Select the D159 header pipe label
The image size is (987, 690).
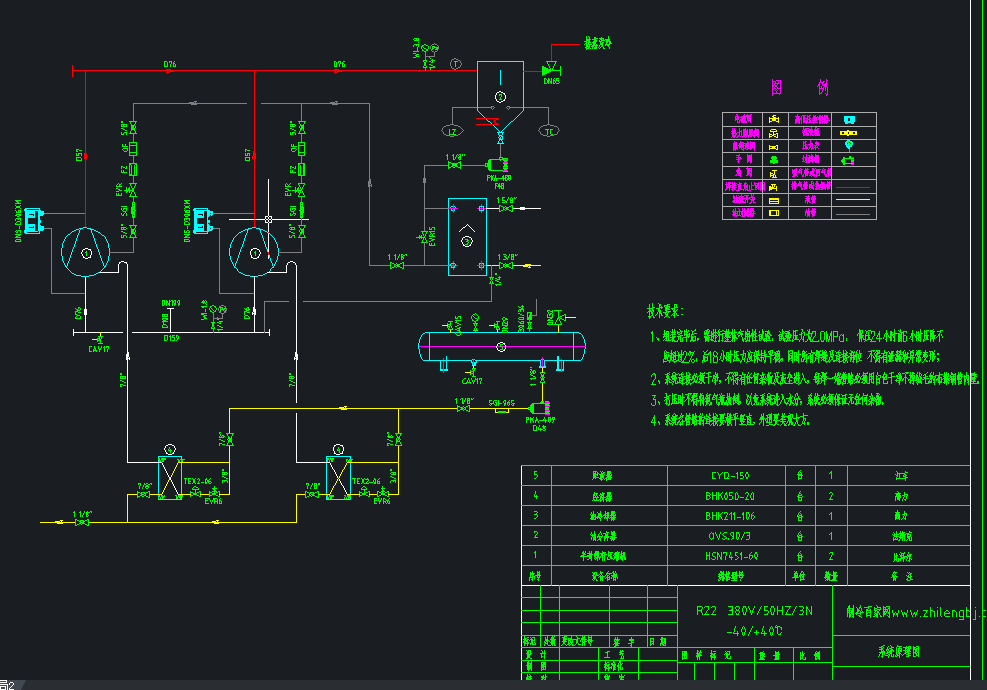(x=171, y=338)
